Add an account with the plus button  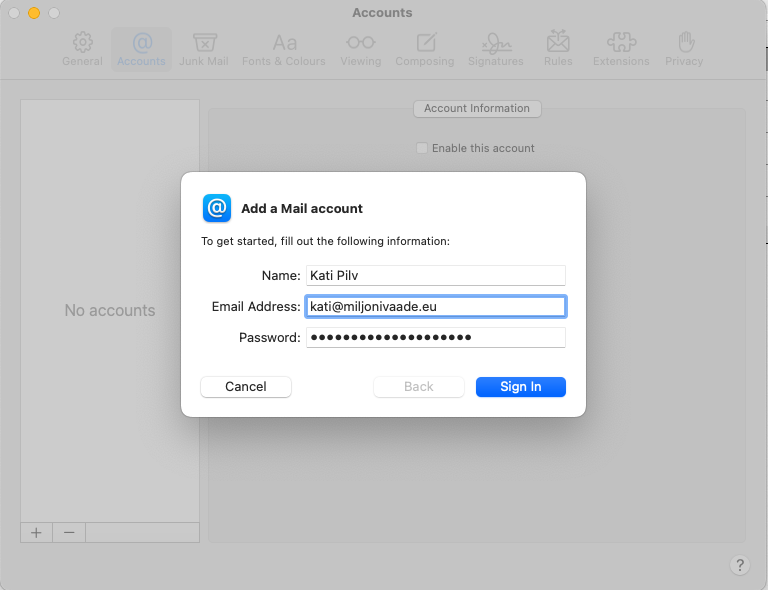click(36, 533)
